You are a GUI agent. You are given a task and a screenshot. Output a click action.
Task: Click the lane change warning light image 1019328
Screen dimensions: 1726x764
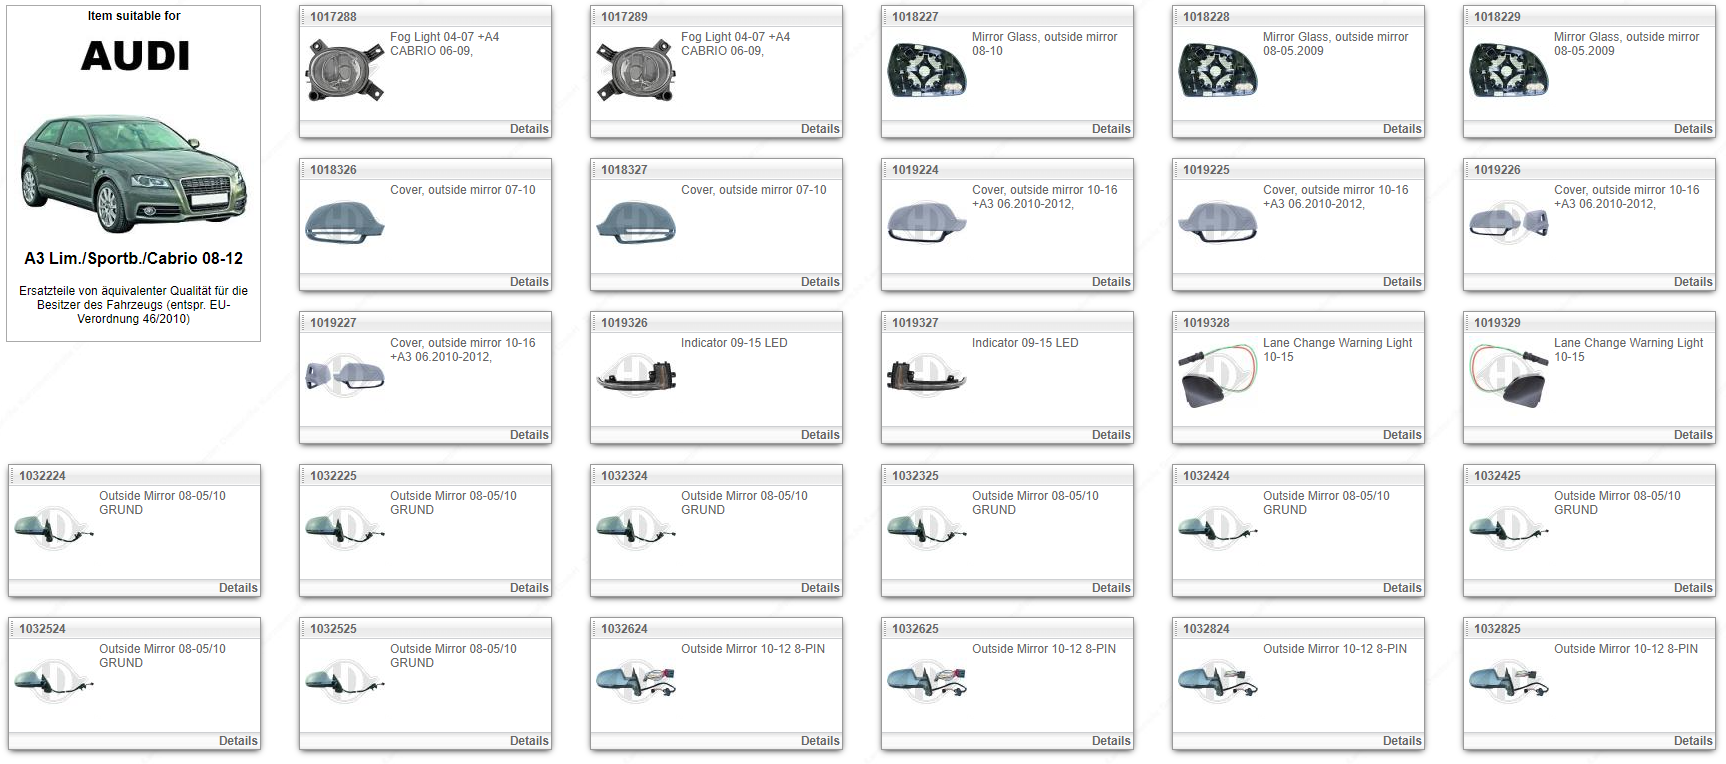pos(1218,376)
